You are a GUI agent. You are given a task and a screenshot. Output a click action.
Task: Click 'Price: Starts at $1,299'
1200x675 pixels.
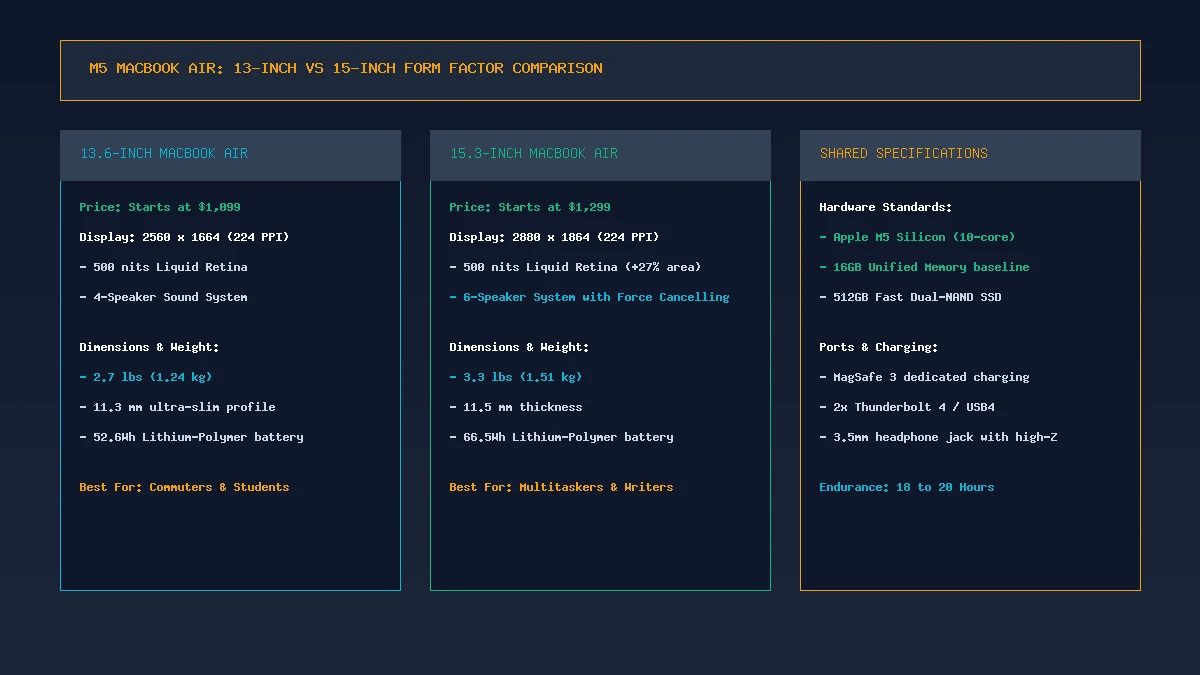click(x=530, y=207)
